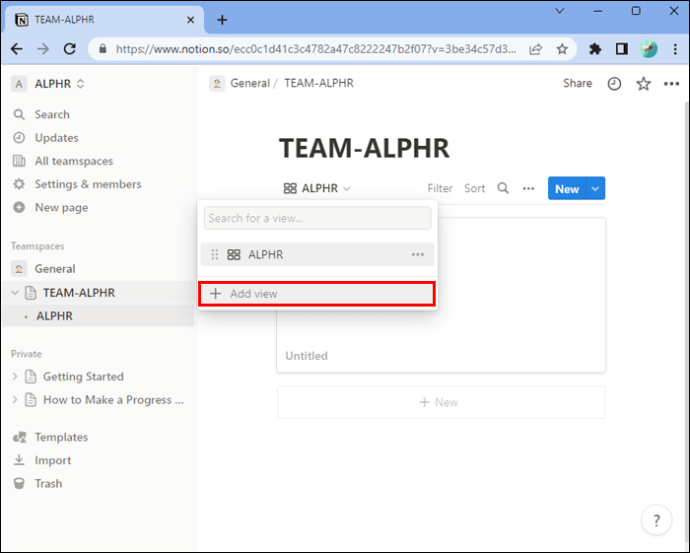This screenshot has height=553, width=690.
Task: Open the General teamspace
Action: [55, 269]
